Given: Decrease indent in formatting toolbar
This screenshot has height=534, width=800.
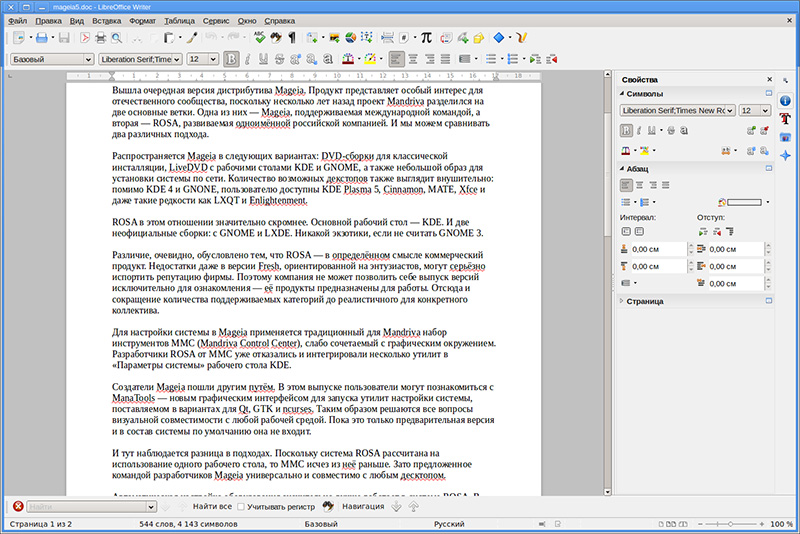Looking at the screenshot, I should point(552,59).
